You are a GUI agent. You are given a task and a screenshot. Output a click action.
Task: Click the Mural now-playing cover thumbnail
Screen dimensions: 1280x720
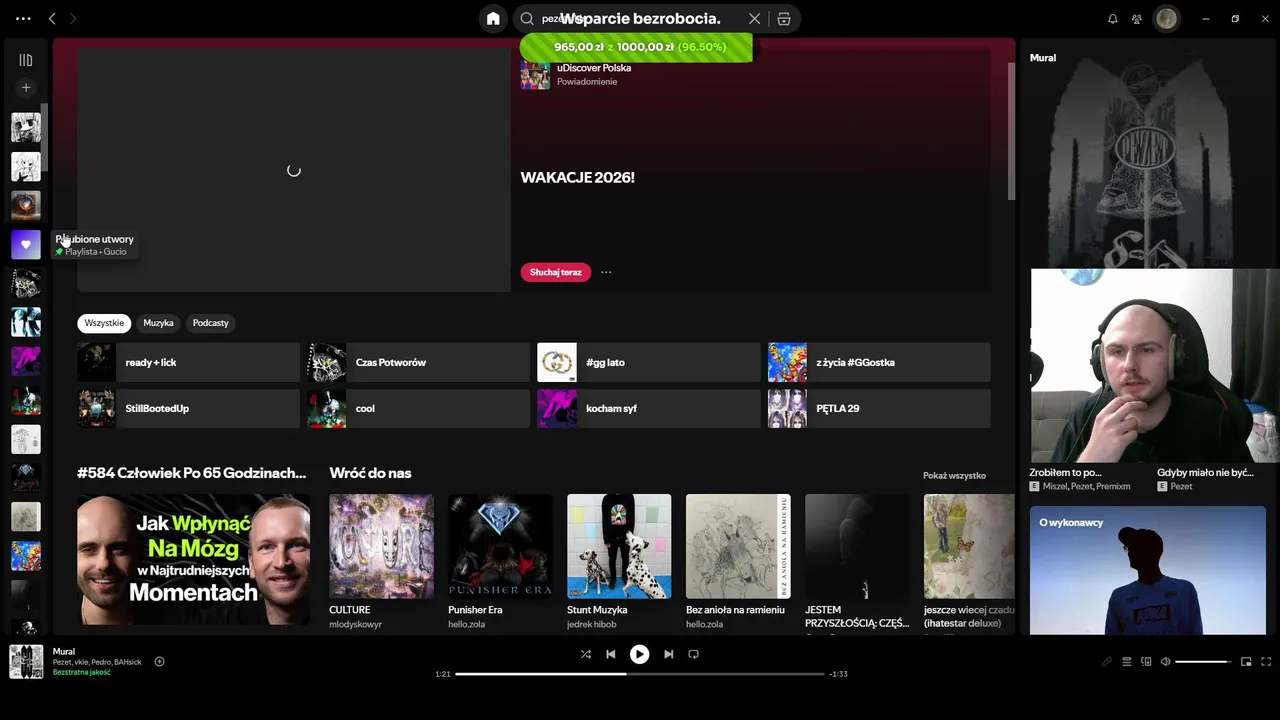point(26,661)
